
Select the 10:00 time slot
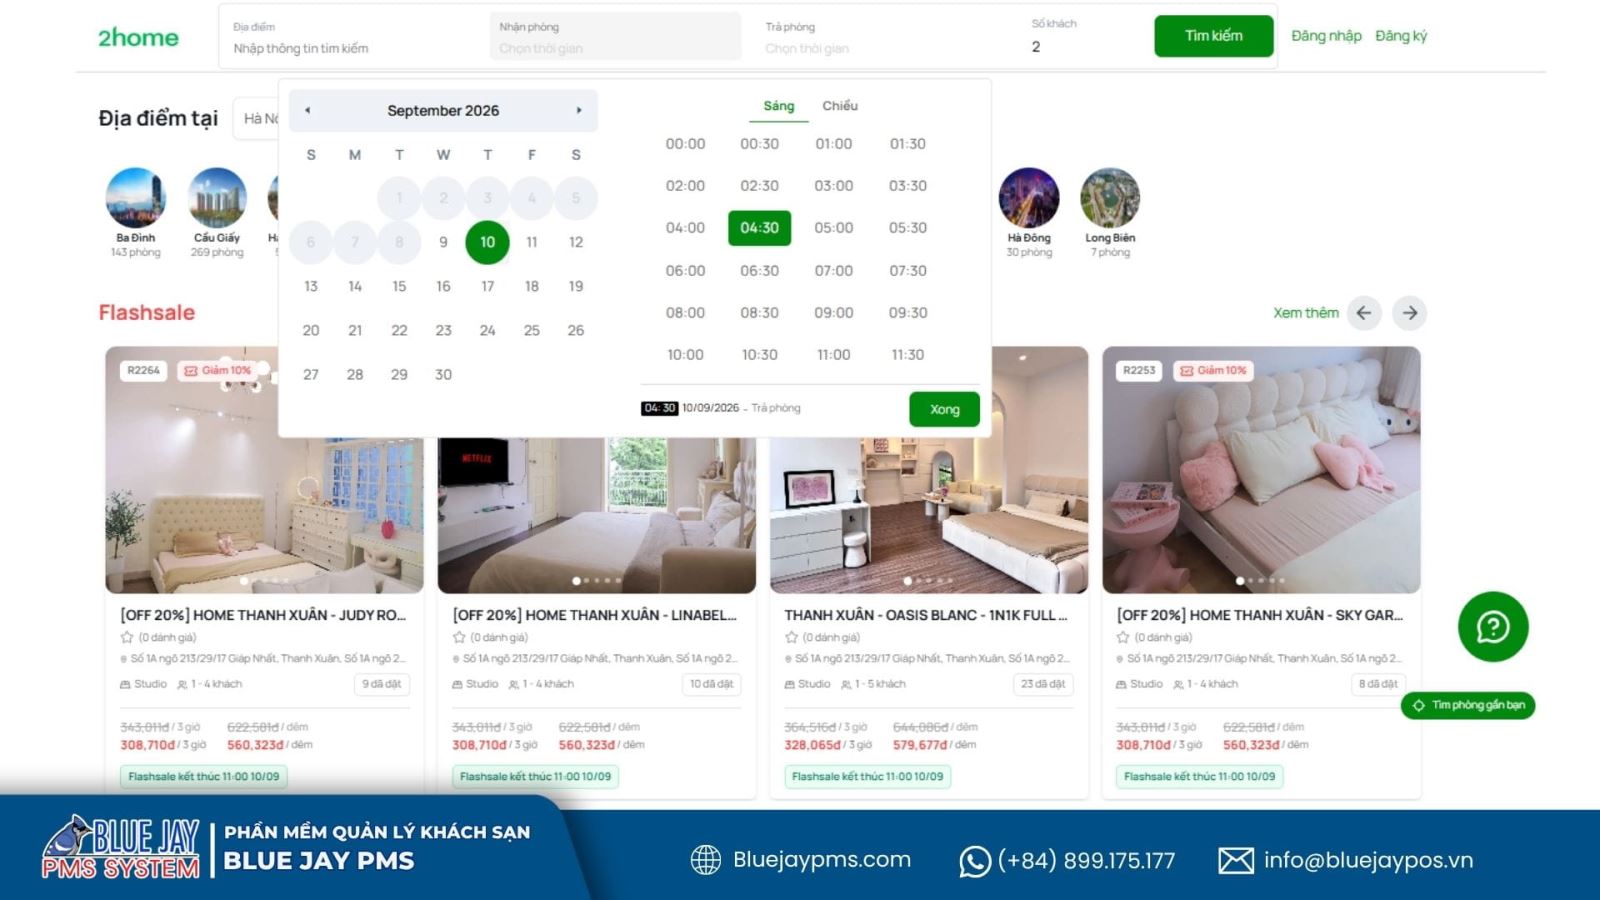tap(685, 355)
